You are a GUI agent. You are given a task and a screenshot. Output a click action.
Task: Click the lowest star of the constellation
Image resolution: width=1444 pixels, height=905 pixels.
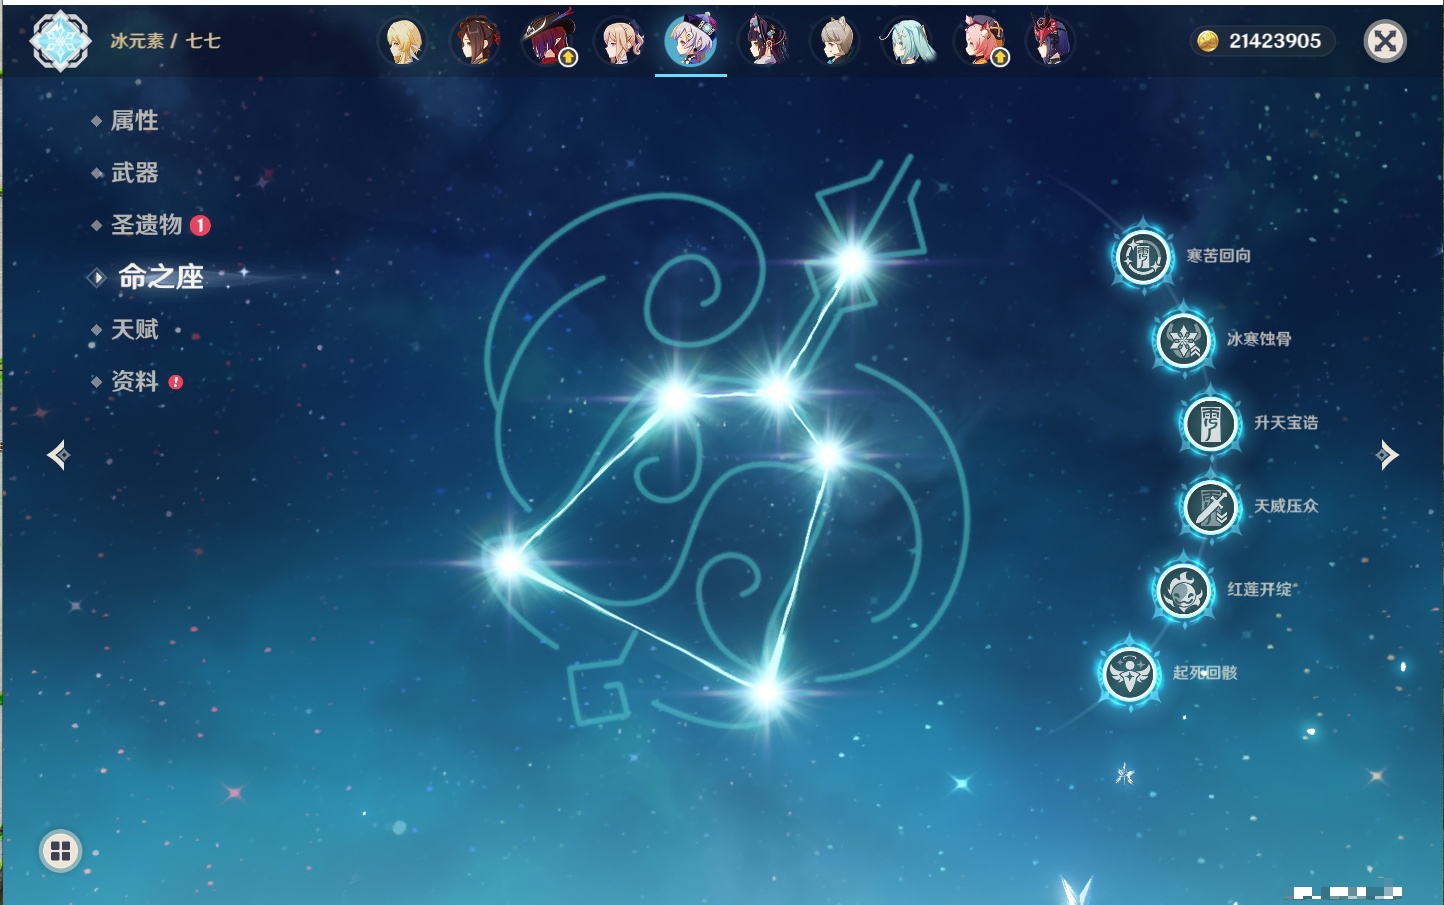pyautogui.click(x=766, y=691)
